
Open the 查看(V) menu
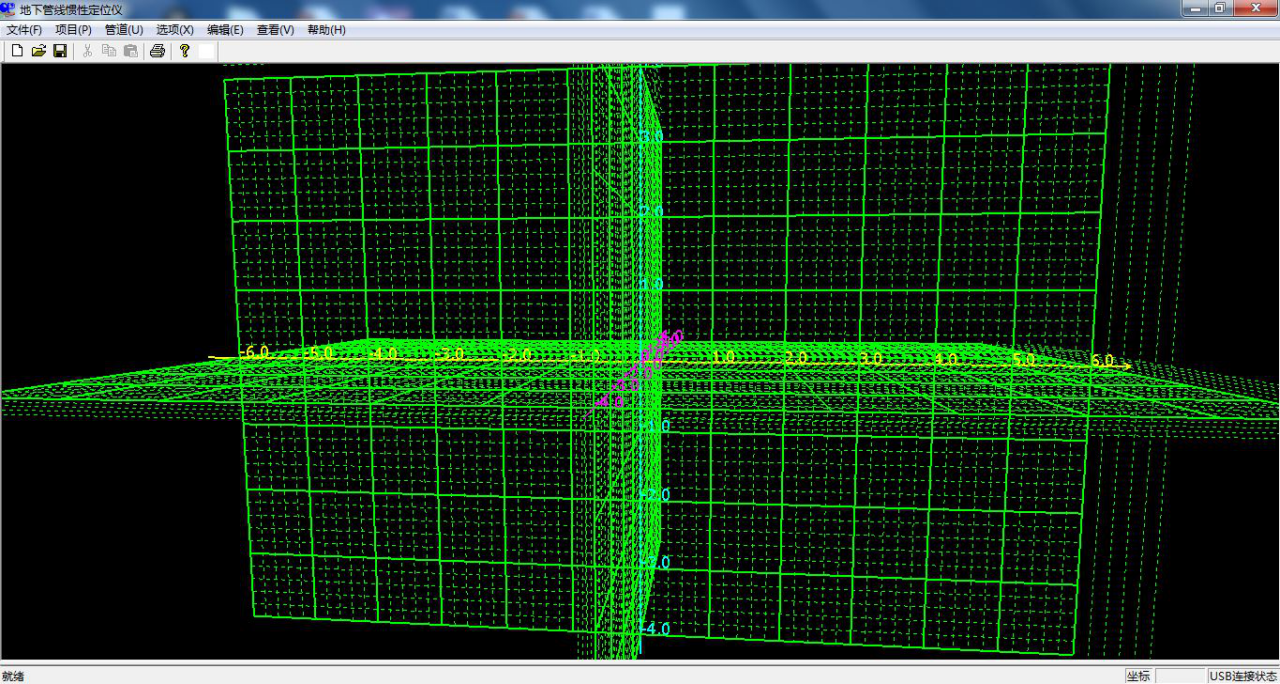[275, 30]
